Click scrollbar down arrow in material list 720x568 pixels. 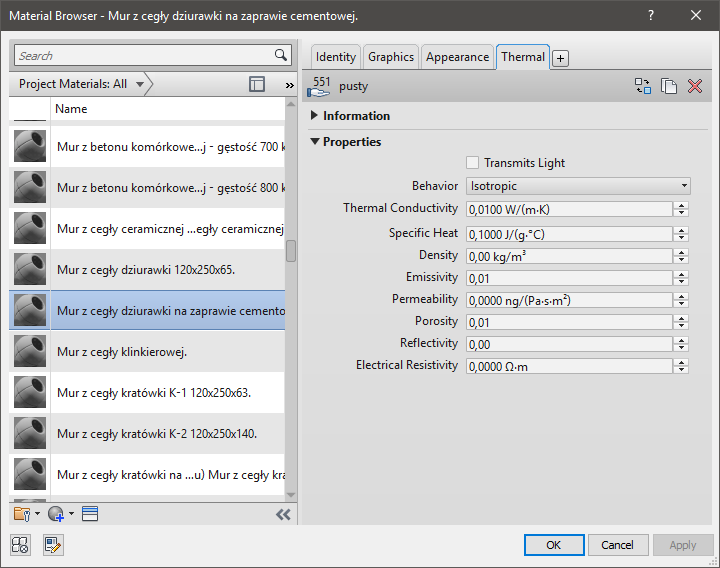pos(291,495)
